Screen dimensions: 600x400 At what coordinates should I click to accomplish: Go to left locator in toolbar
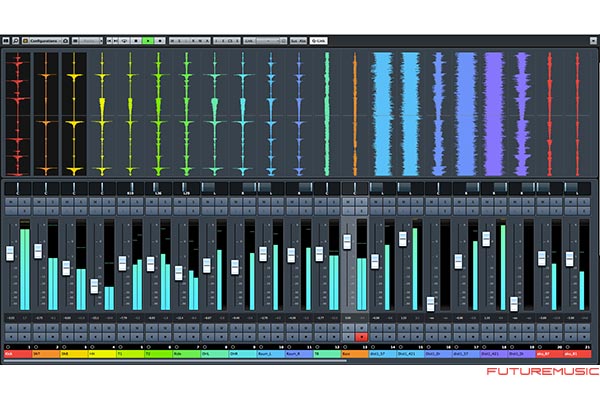coord(109,41)
